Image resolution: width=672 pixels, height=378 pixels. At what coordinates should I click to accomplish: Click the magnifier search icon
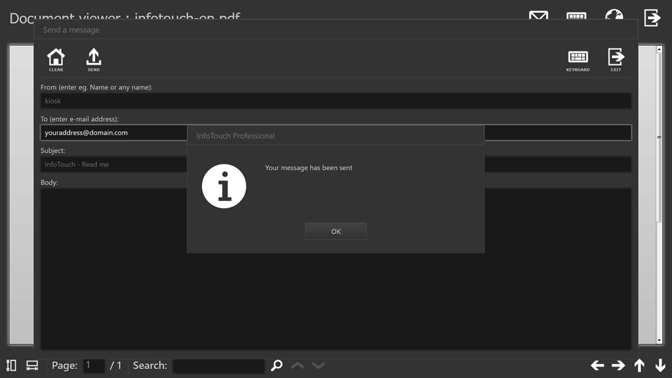[x=277, y=366]
